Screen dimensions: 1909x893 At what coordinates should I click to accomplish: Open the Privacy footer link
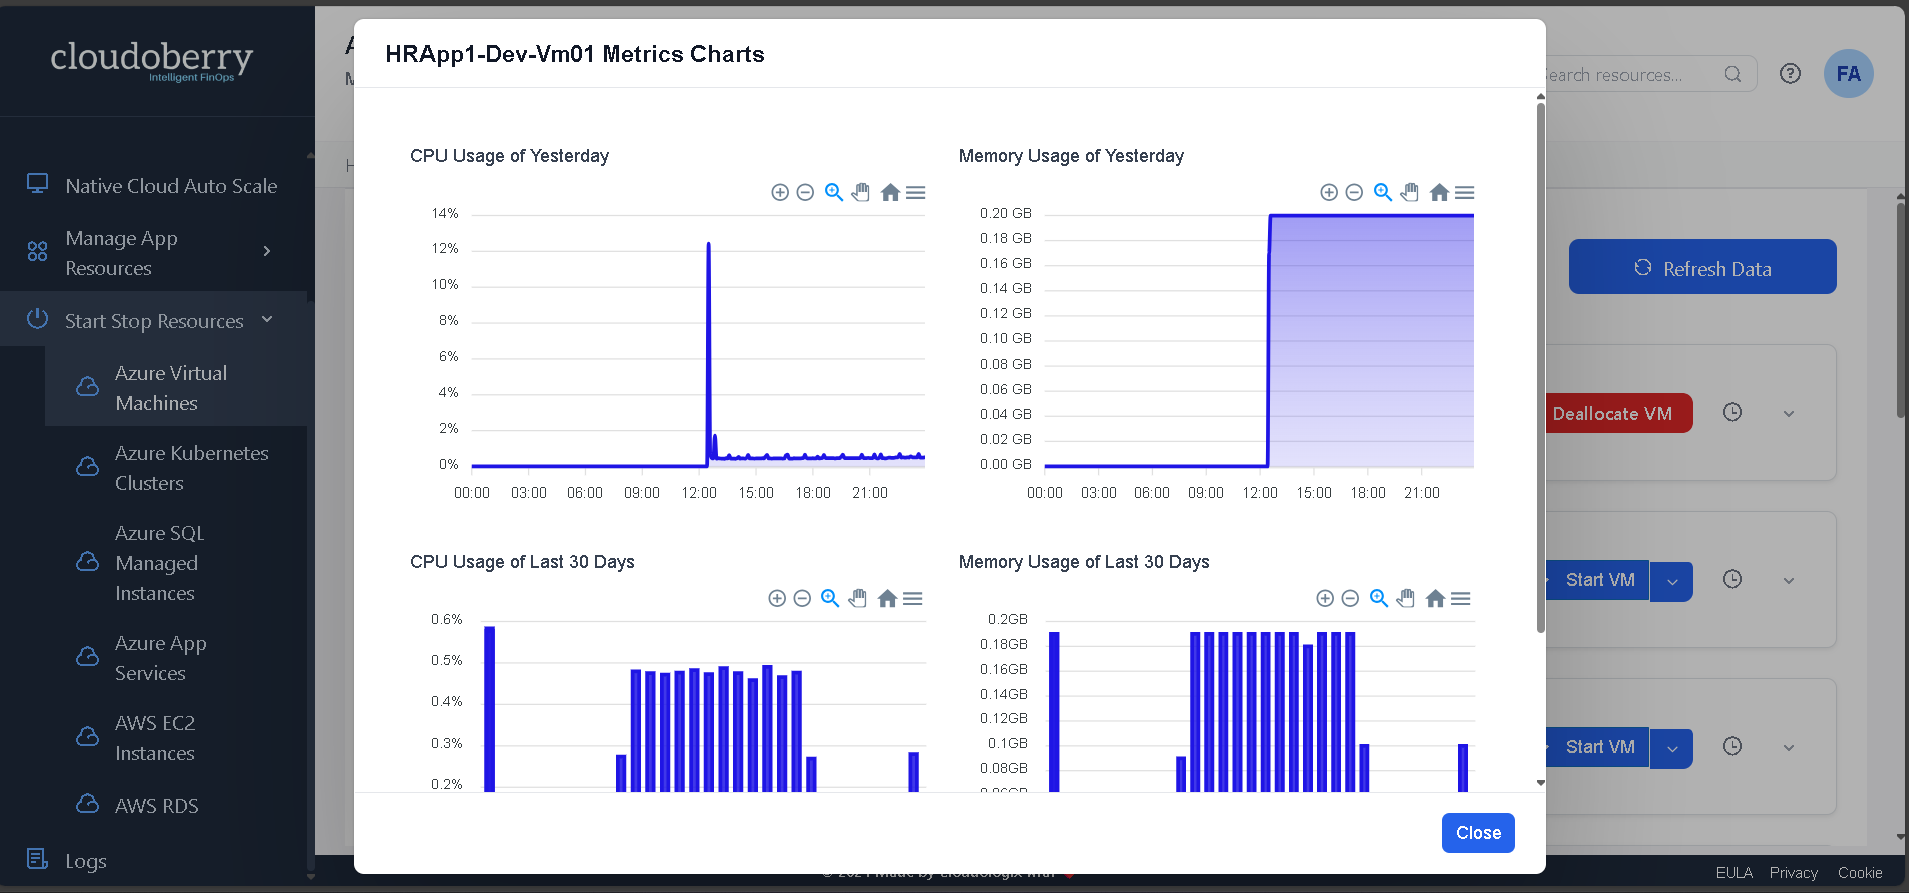pyautogui.click(x=1793, y=873)
